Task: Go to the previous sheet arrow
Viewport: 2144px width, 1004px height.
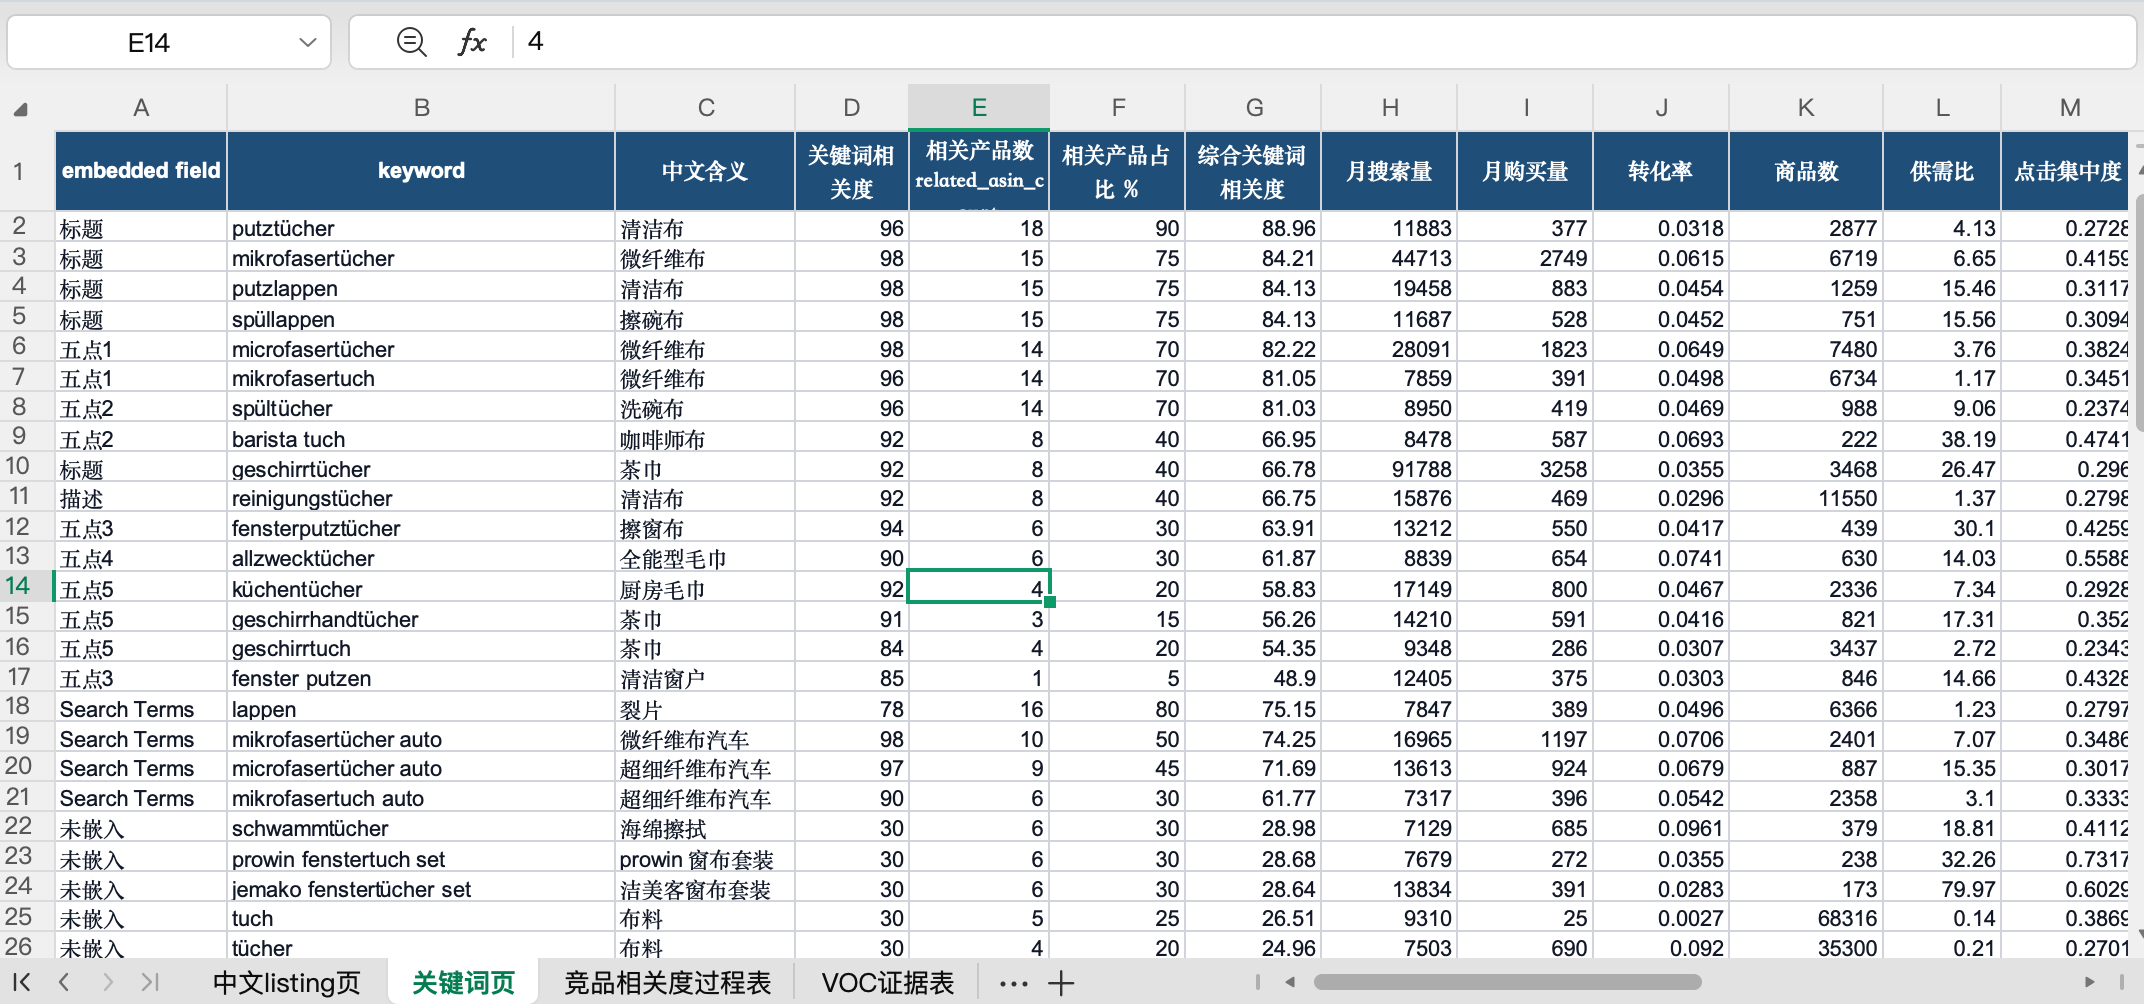Action: click(64, 982)
